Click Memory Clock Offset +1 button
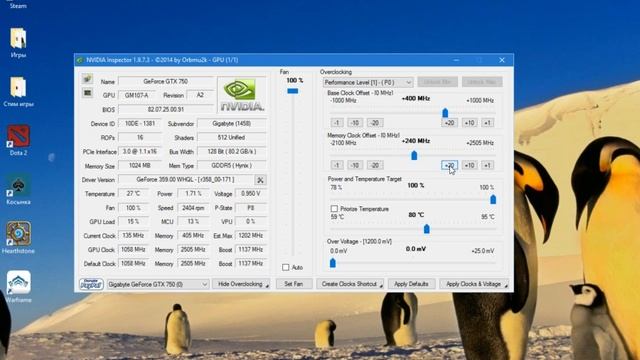 [x=487, y=165]
